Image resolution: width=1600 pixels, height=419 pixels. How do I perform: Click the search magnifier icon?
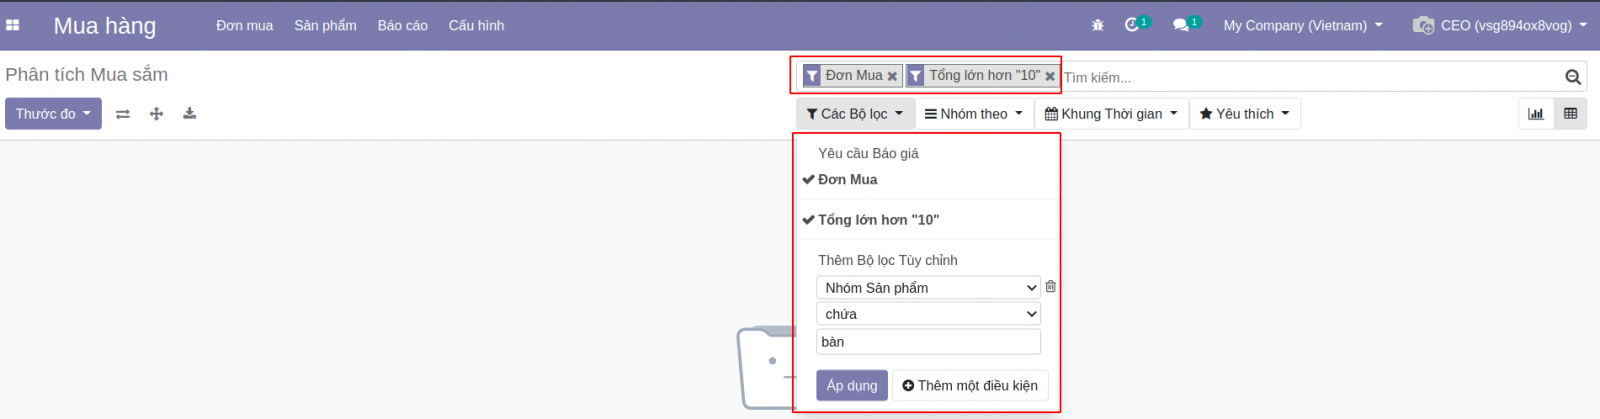pyautogui.click(x=1573, y=77)
